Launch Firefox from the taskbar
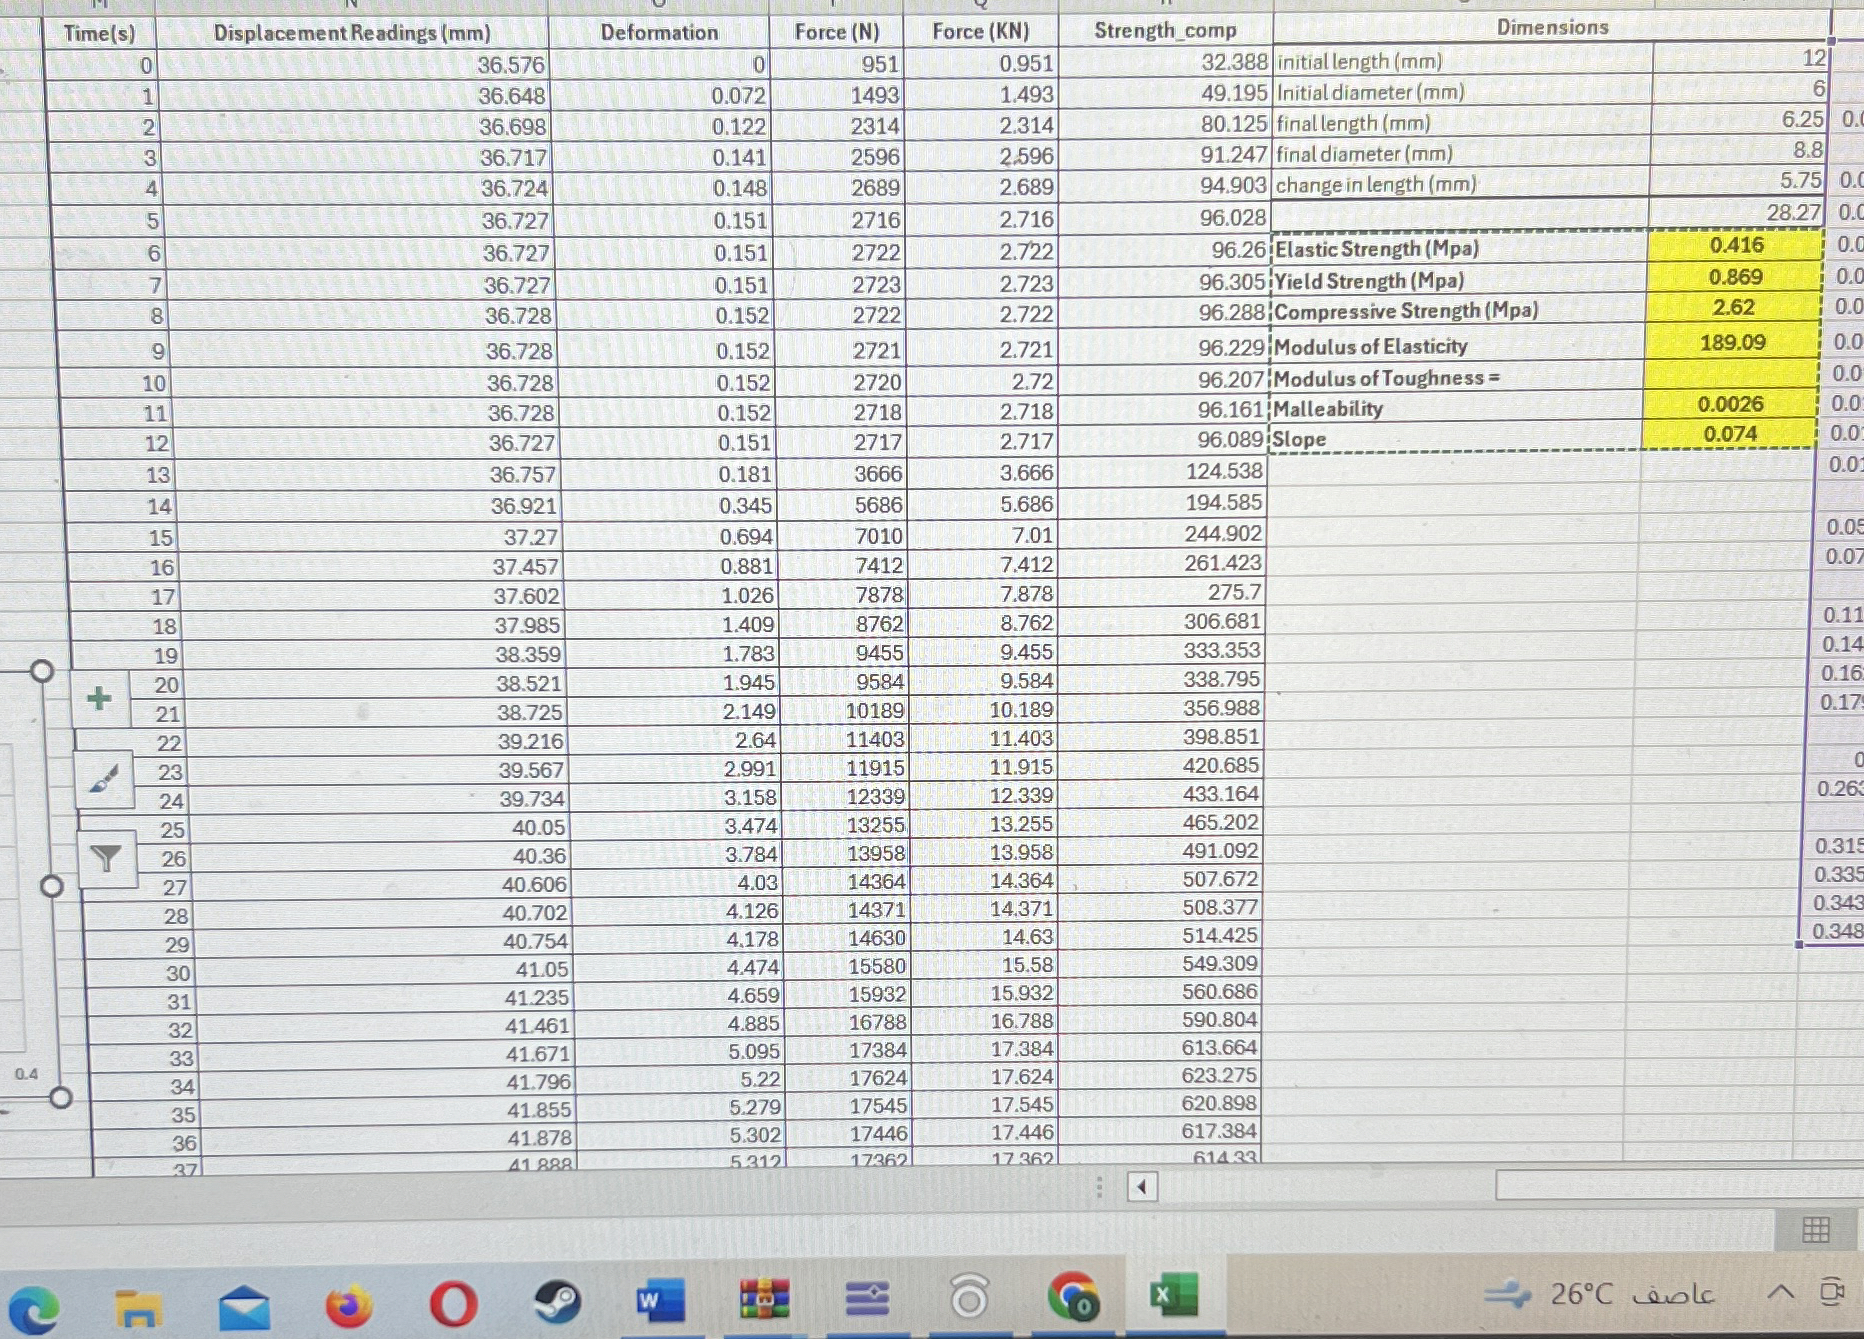 tap(348, 1304)
